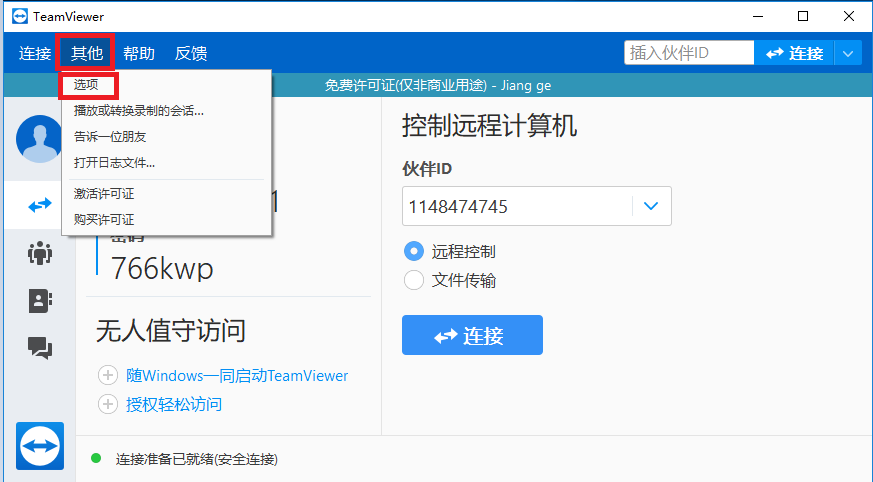Viewport: 873px width, 482px height.
Task: Open the 反馈 menu
Action: tap(190, 53)
